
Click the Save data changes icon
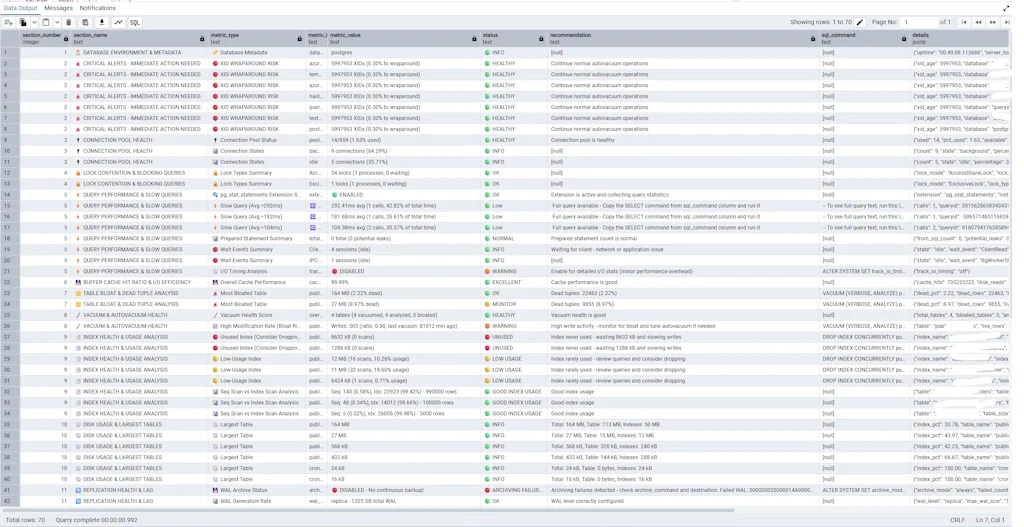(x=85, y=22)
